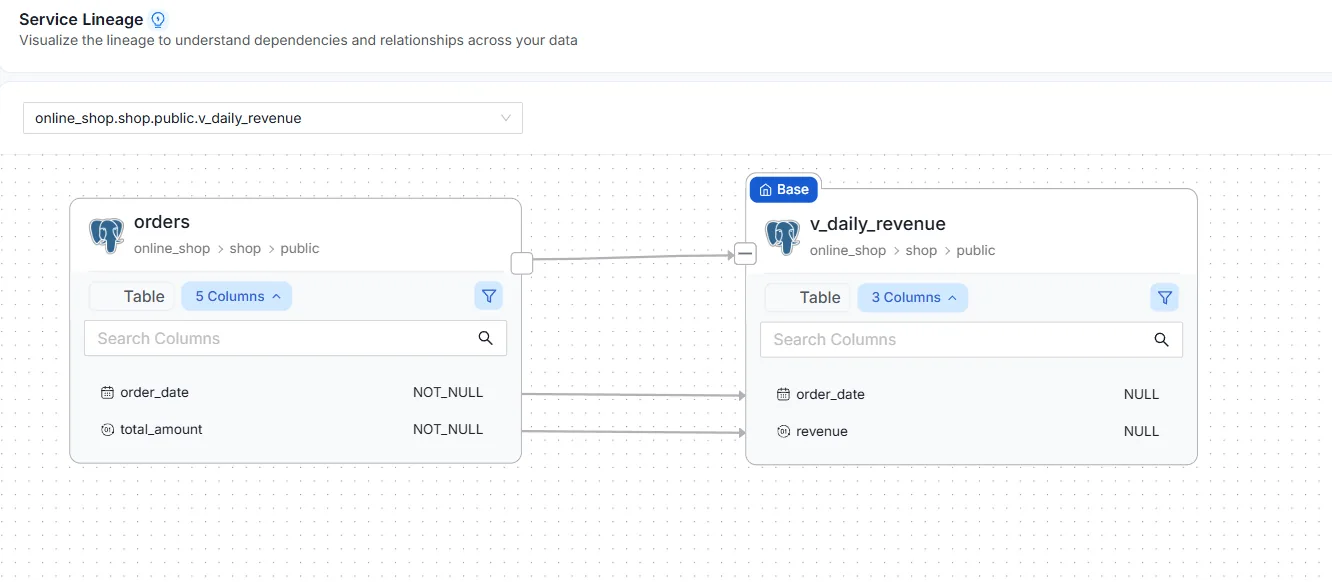
Task: Click shop breadcrumb under orders
Action: (x=245, y=248)
